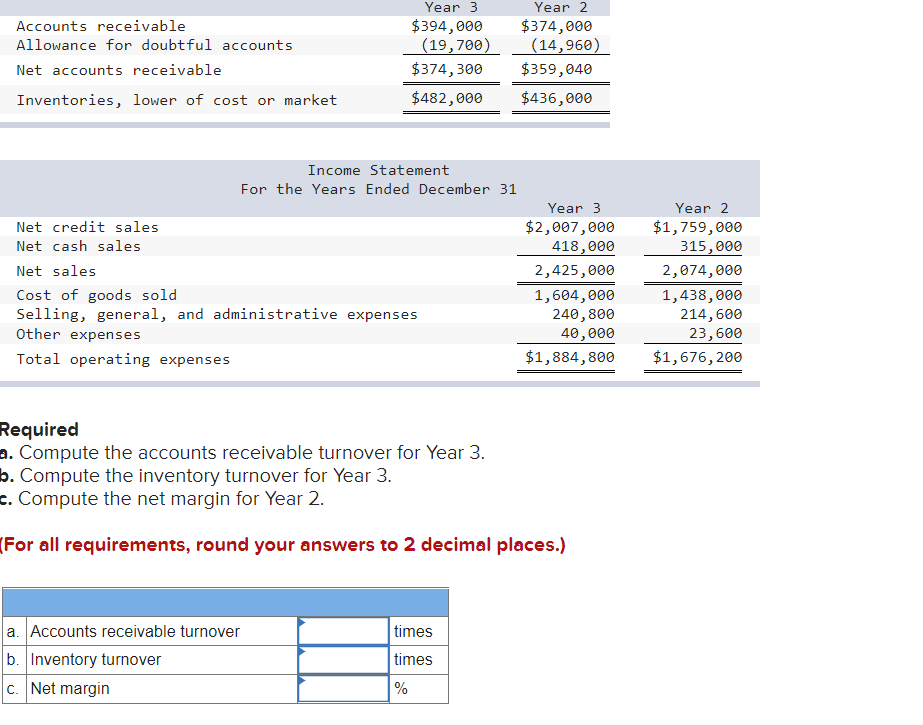Click the row label 'b.' in the table
This screenshot has width=923, height=725.
[x=11, y=660]
